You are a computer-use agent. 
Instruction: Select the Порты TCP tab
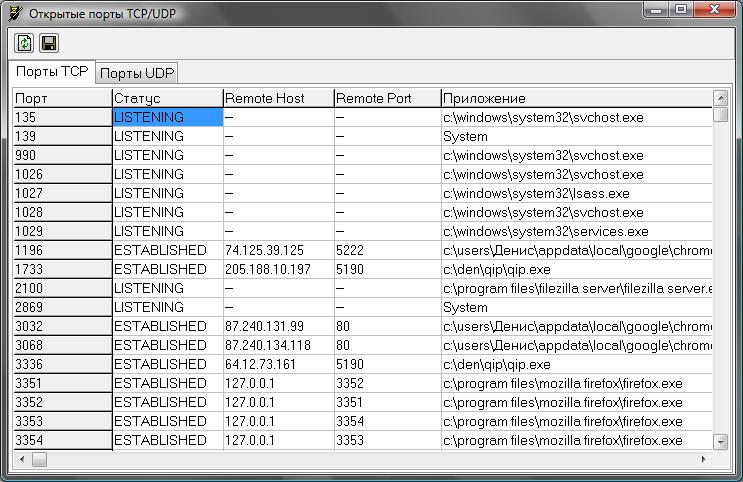click(52, 72)
